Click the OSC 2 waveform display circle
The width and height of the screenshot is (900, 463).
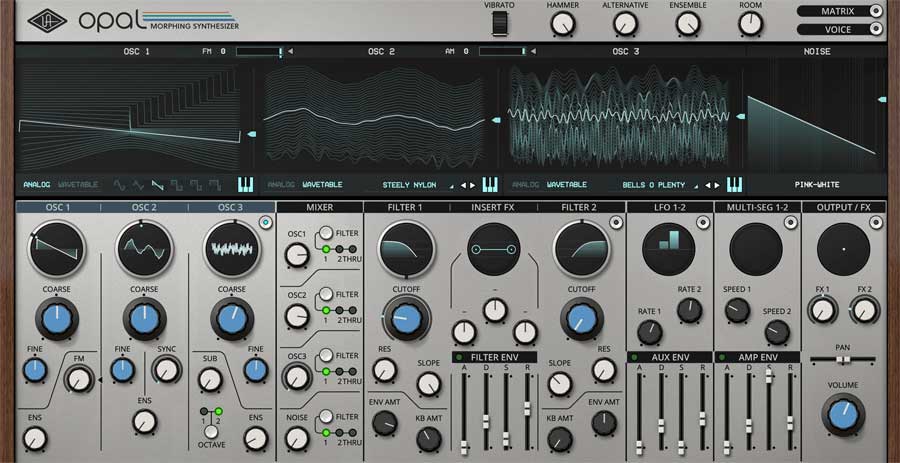145,249
